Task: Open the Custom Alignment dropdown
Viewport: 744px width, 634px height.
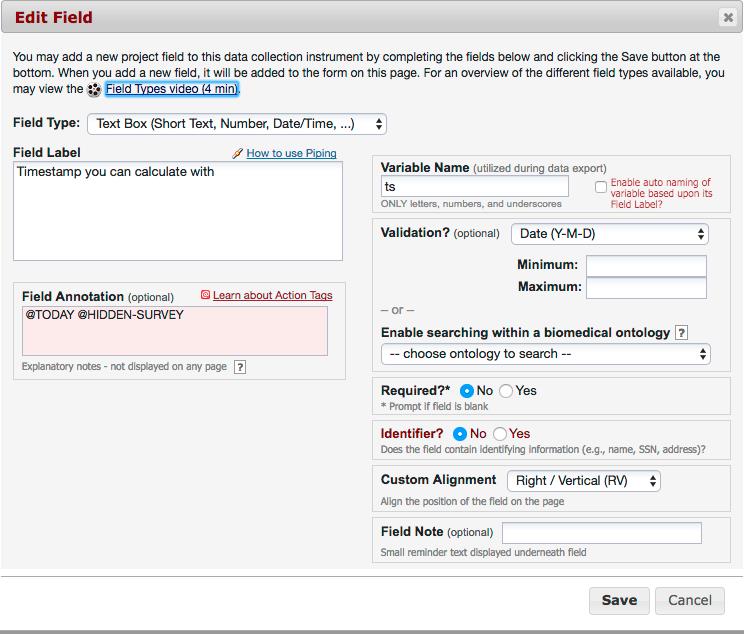Action: tap(584, 481)
